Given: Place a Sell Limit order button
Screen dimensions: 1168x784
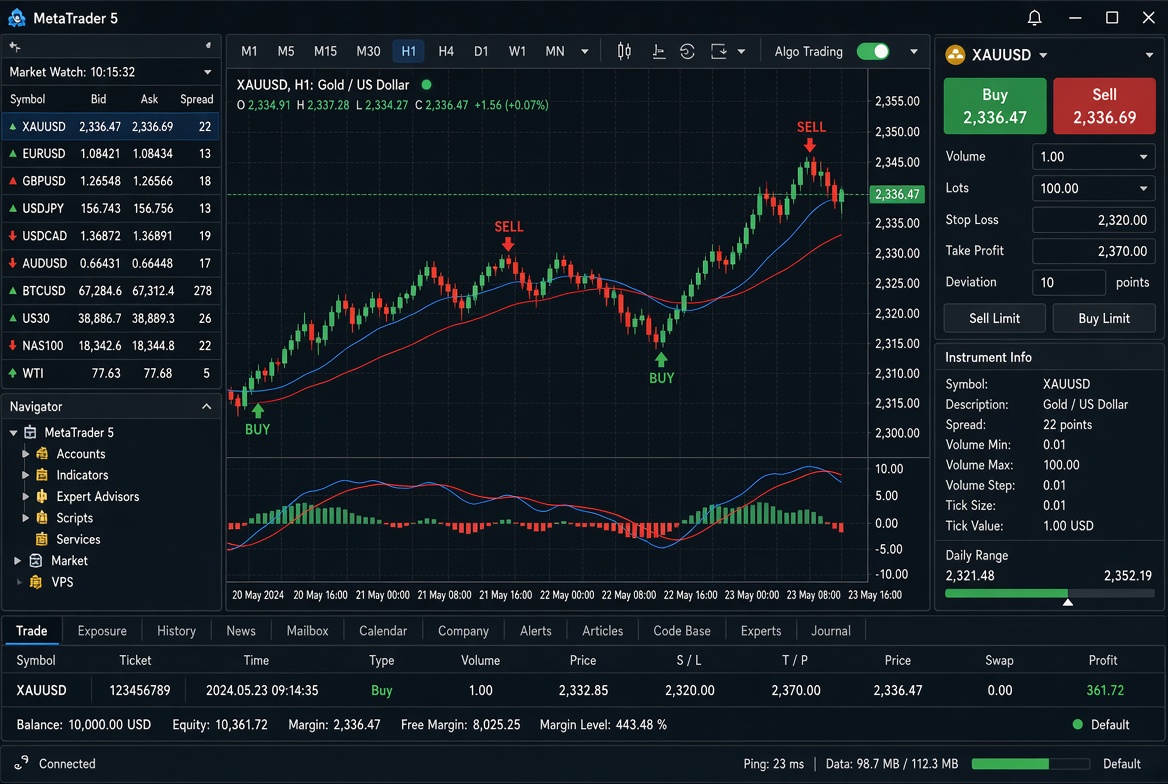Looking at the screenshot, I should 994,318.
